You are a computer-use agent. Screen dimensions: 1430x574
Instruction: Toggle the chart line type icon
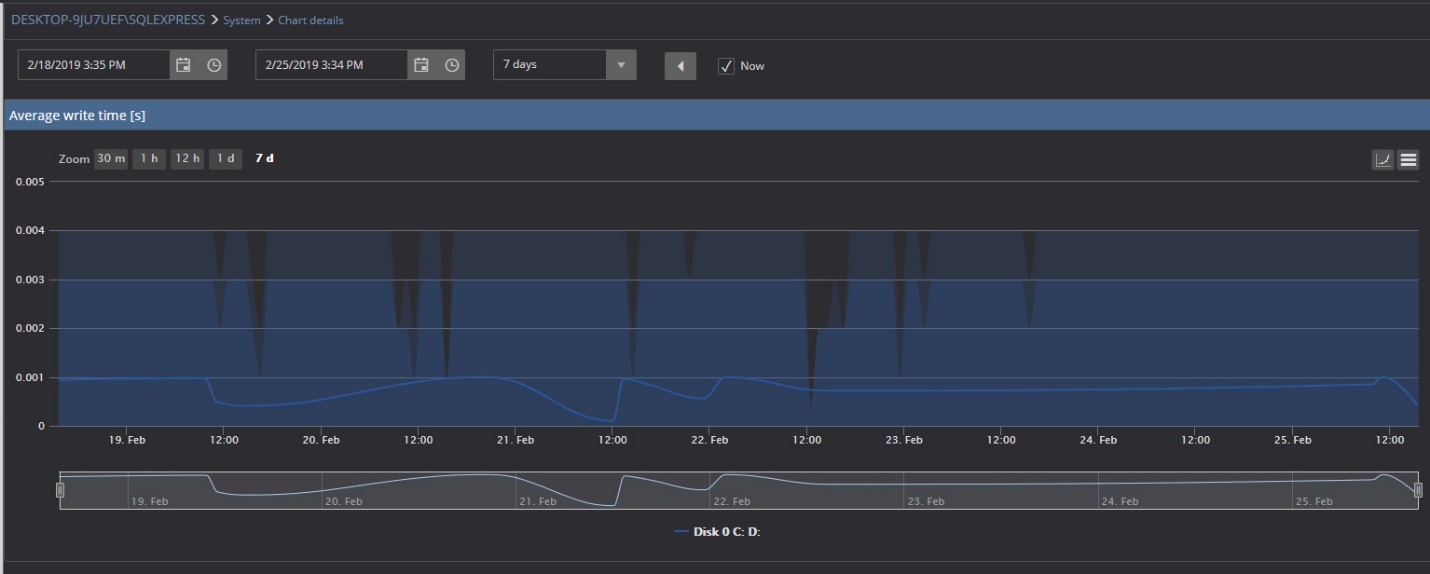[1383, 160]
